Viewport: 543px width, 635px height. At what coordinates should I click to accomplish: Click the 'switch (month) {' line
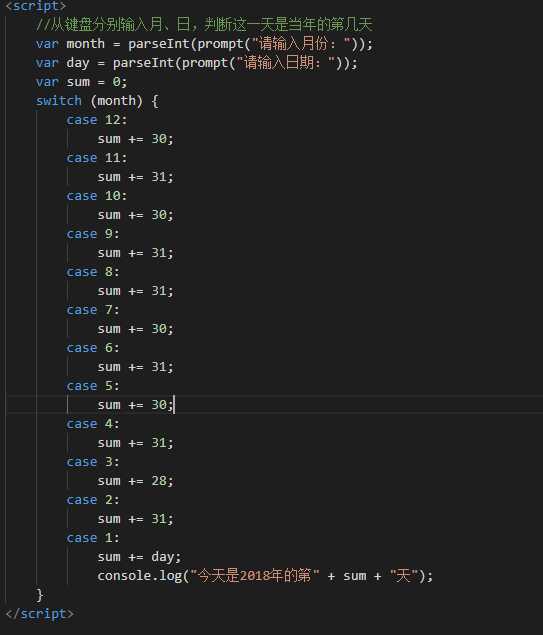pos(97,101)
